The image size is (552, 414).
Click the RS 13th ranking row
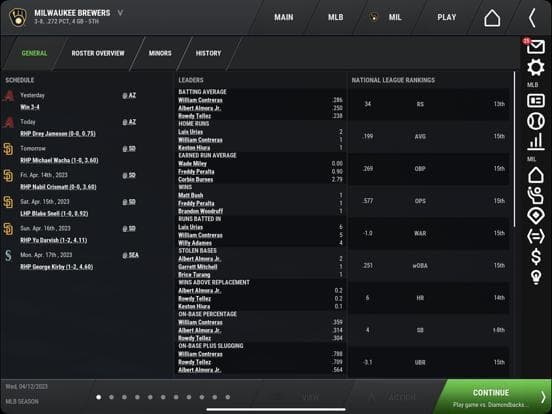pyautogui.click(x=429, y=104)
